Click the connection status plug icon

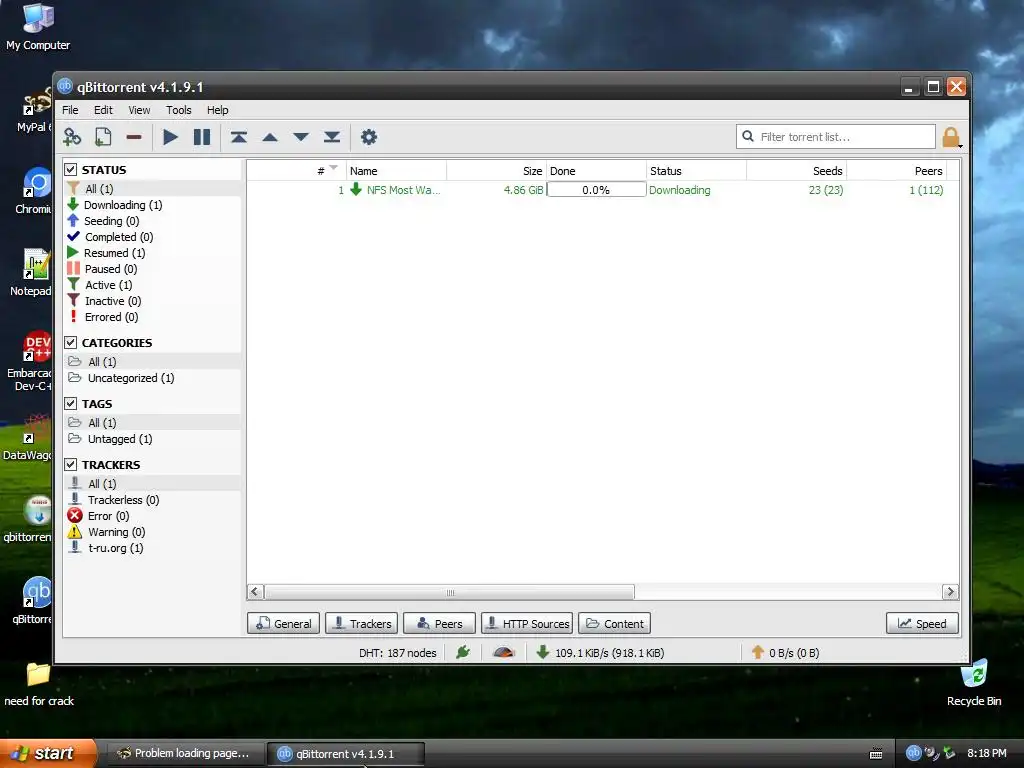click(x=463, y=652)
